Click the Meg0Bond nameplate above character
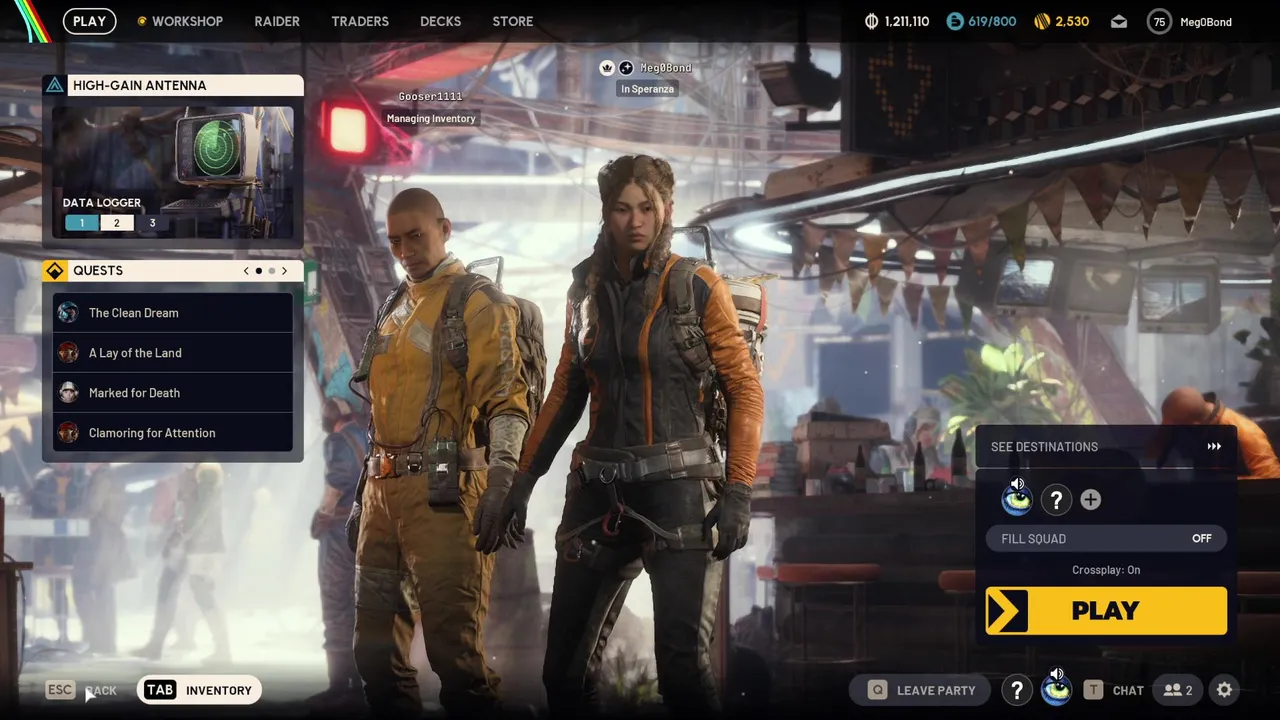The width and height of the screenshot is (1280, 720). (x=666, y=68)
